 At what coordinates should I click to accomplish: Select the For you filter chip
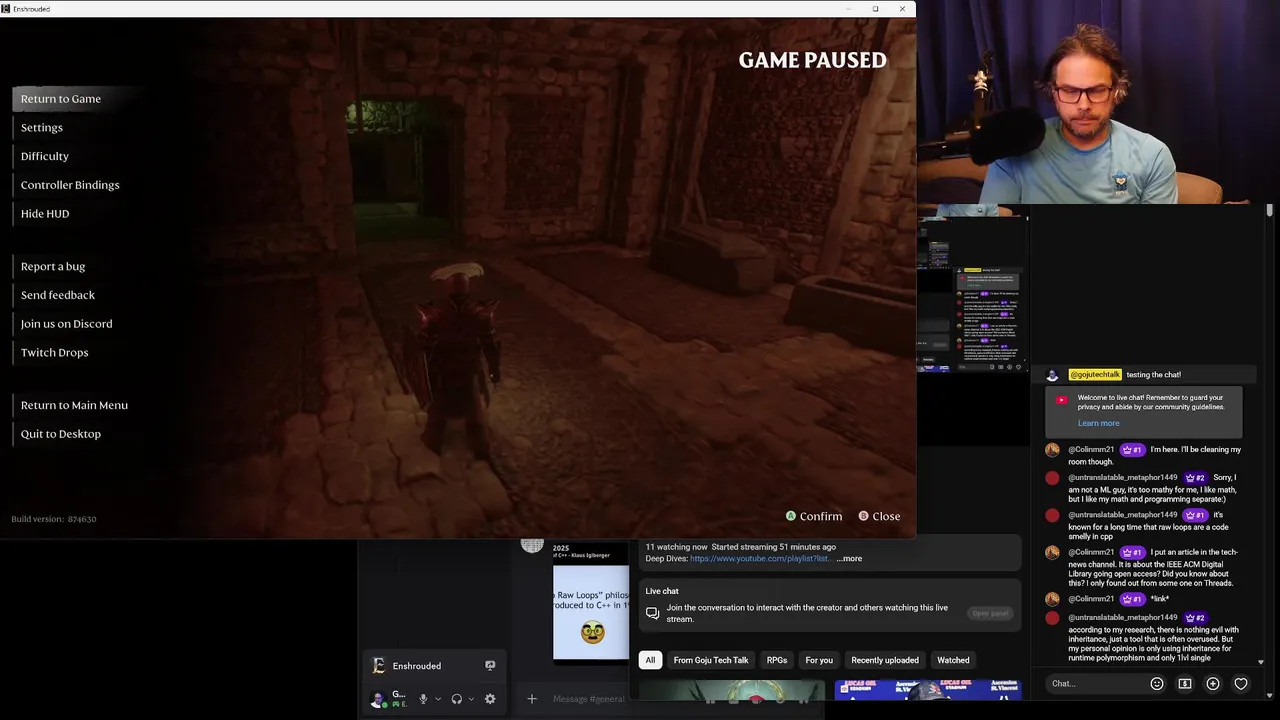(819, 660)
